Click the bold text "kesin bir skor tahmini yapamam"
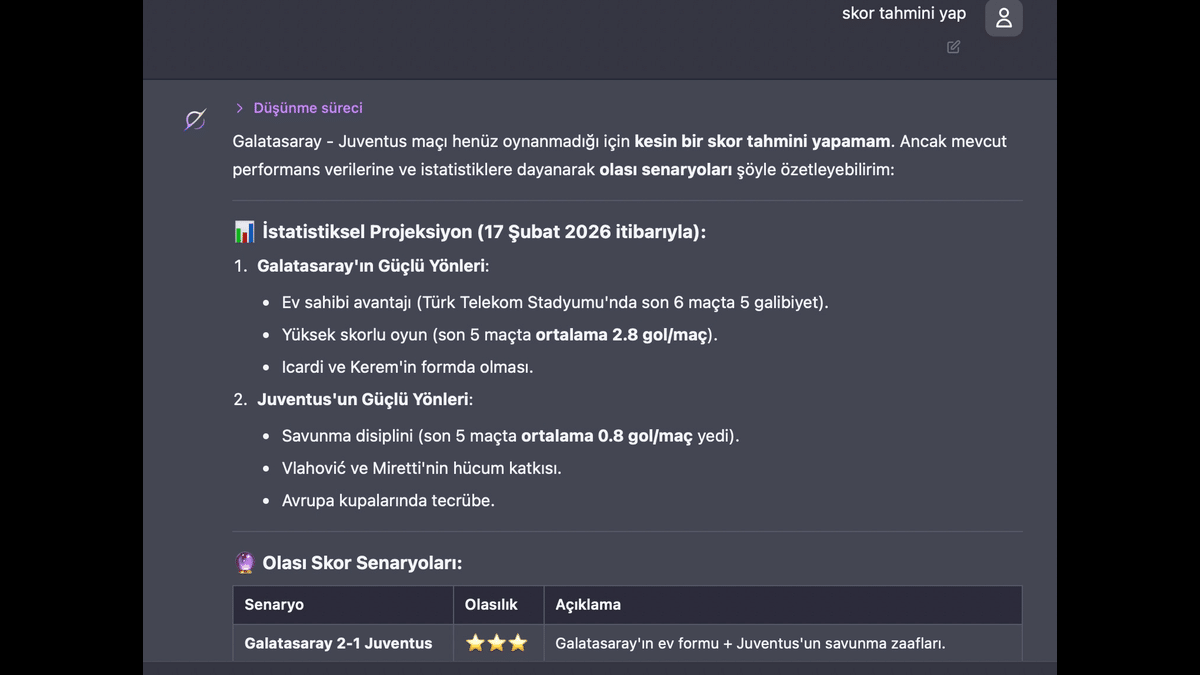1200x675 pixels. coord(762,141)
